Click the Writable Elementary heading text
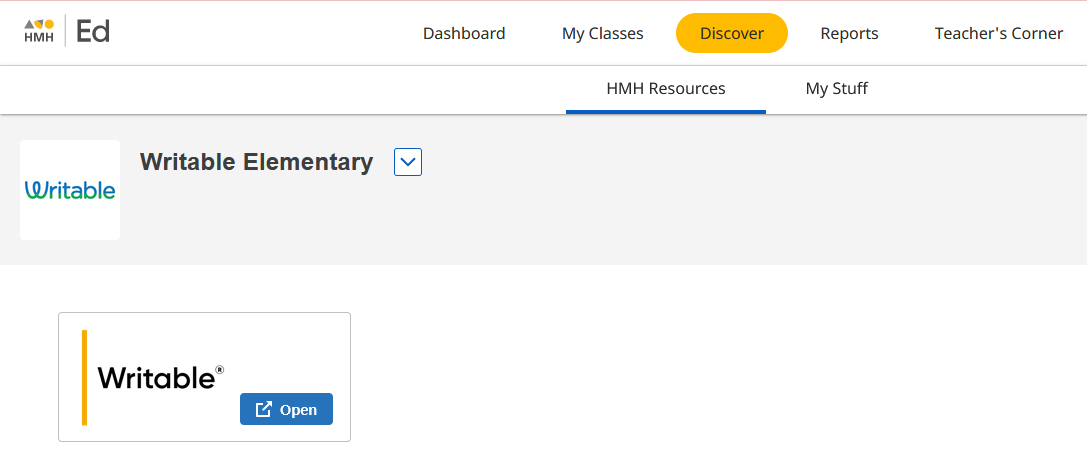This screenshot has height=470, width=1087. tap(256, 162)
